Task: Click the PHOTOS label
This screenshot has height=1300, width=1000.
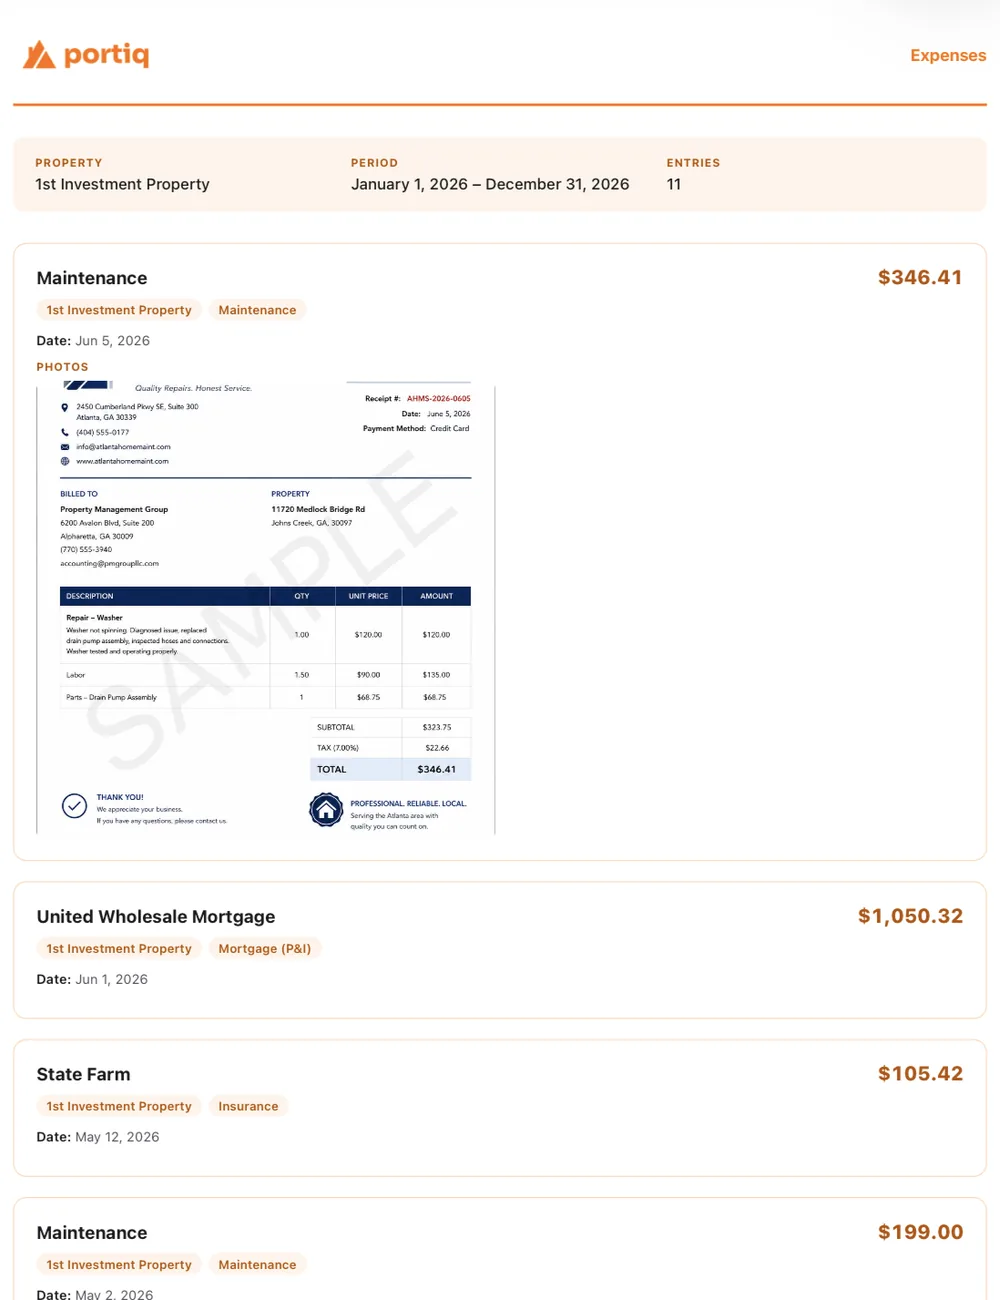Action: (x=62, y=367)
